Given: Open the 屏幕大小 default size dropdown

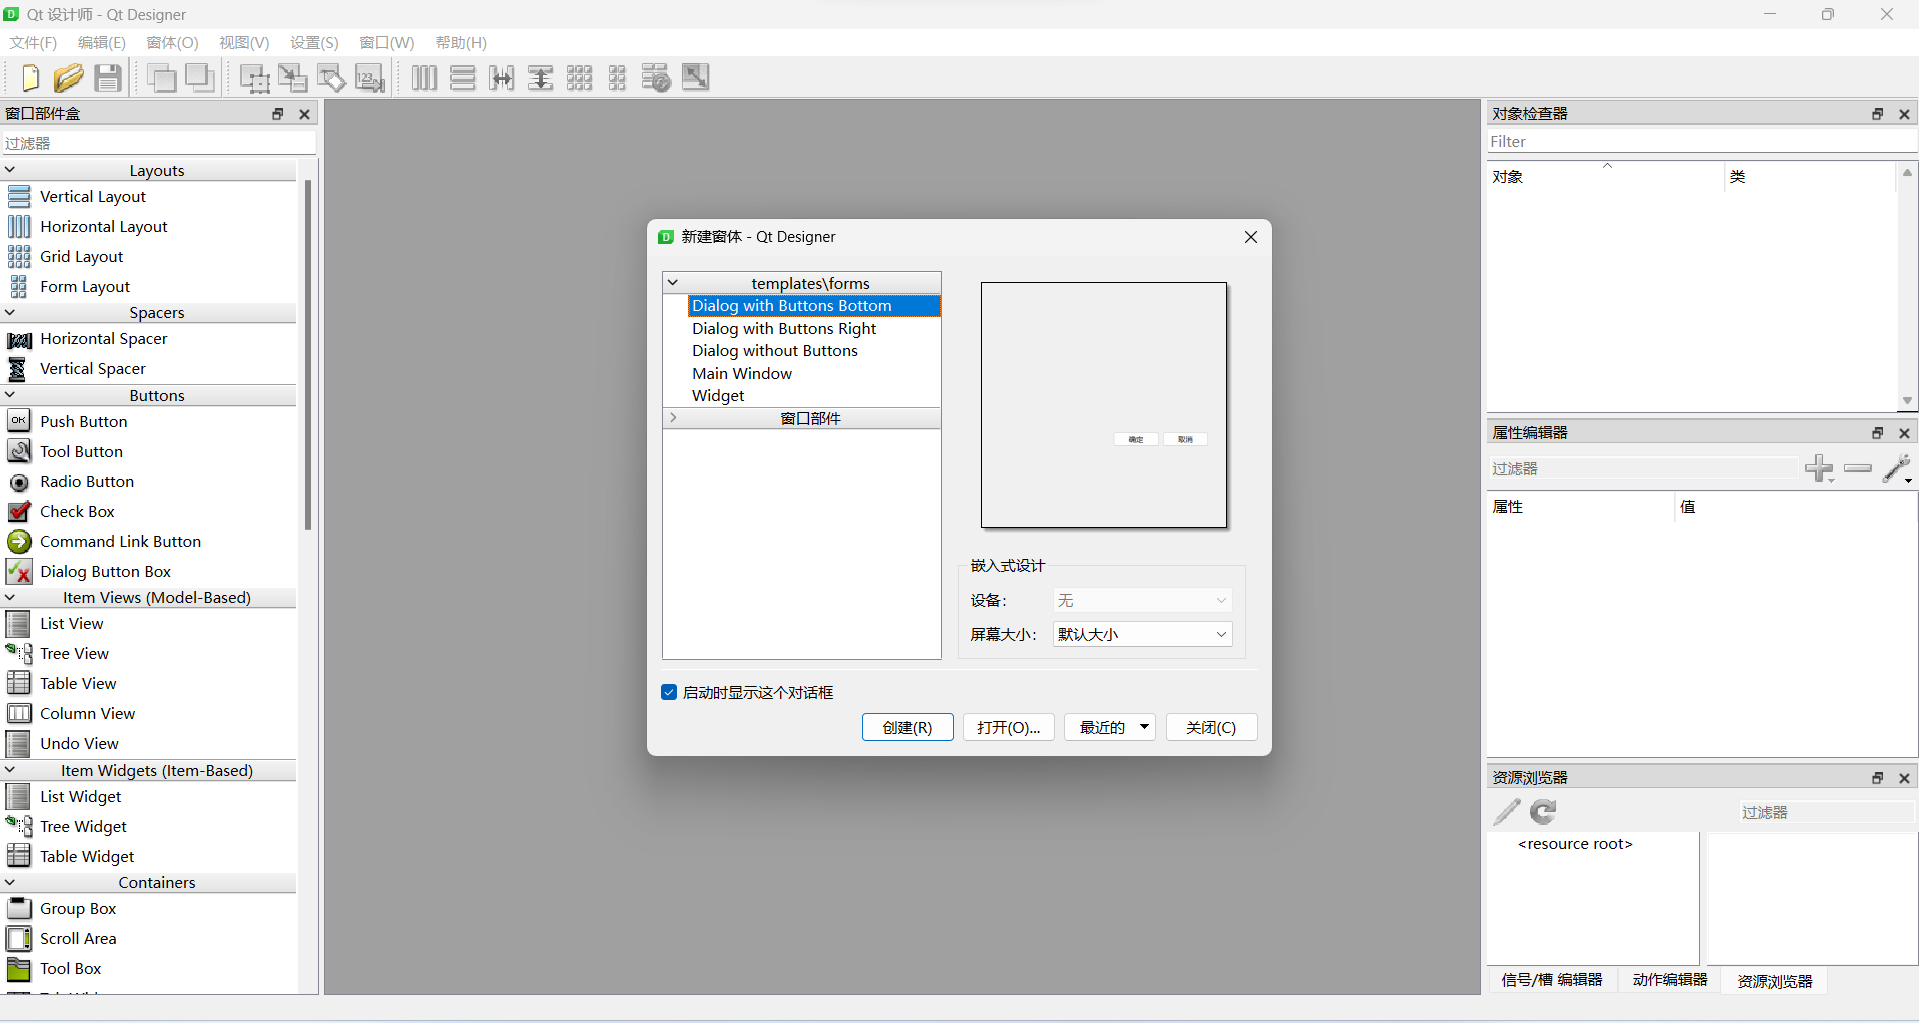Looking at the screenshot, I should 1142,634.
